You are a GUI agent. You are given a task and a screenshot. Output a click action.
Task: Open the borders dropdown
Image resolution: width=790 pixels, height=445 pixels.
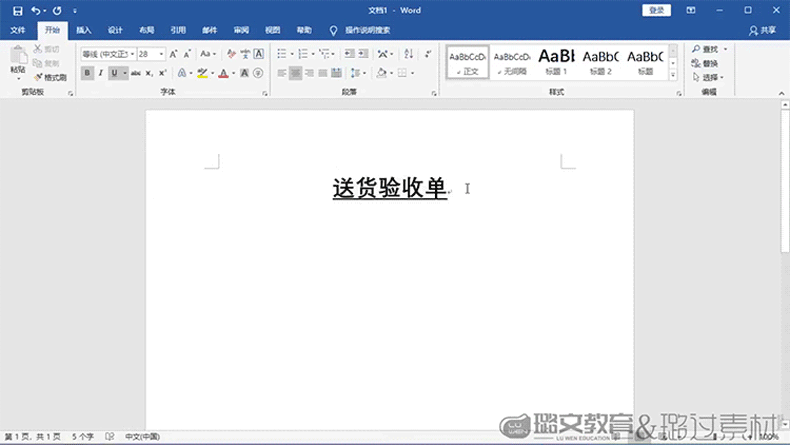pyautogui.click(x=412, y=73)
